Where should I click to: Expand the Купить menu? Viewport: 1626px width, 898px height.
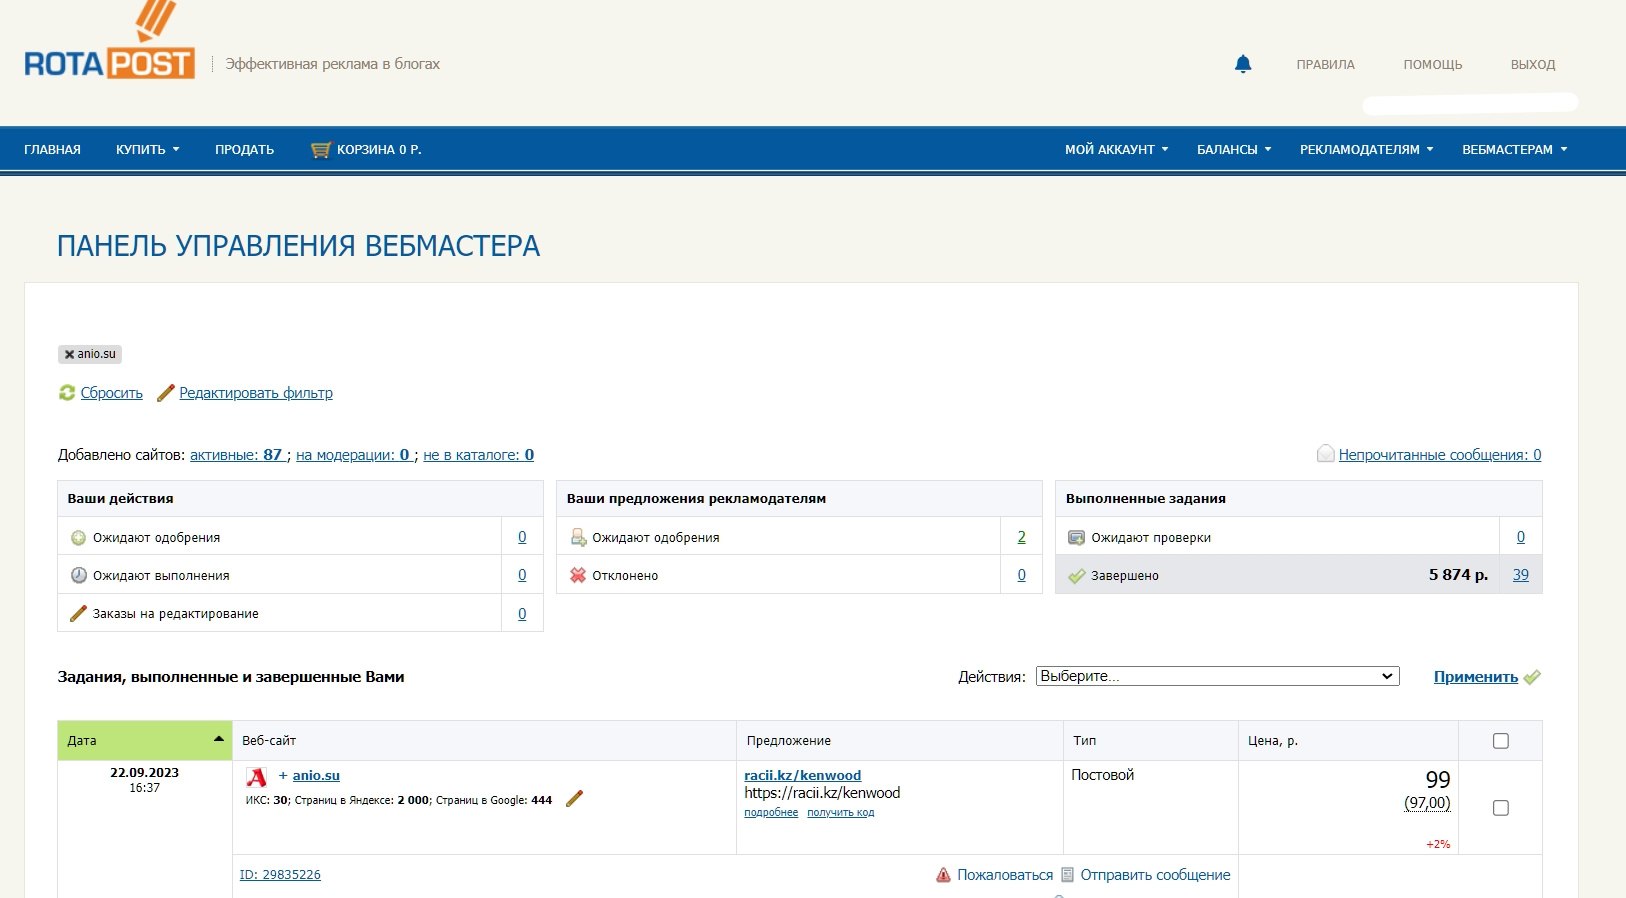(147, 150)
